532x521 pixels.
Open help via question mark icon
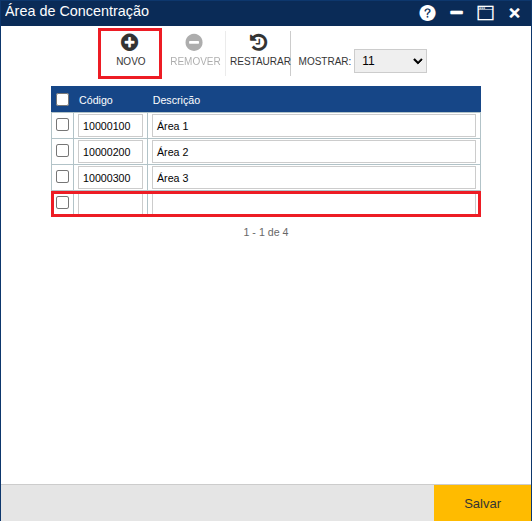[x=427, y=13]
